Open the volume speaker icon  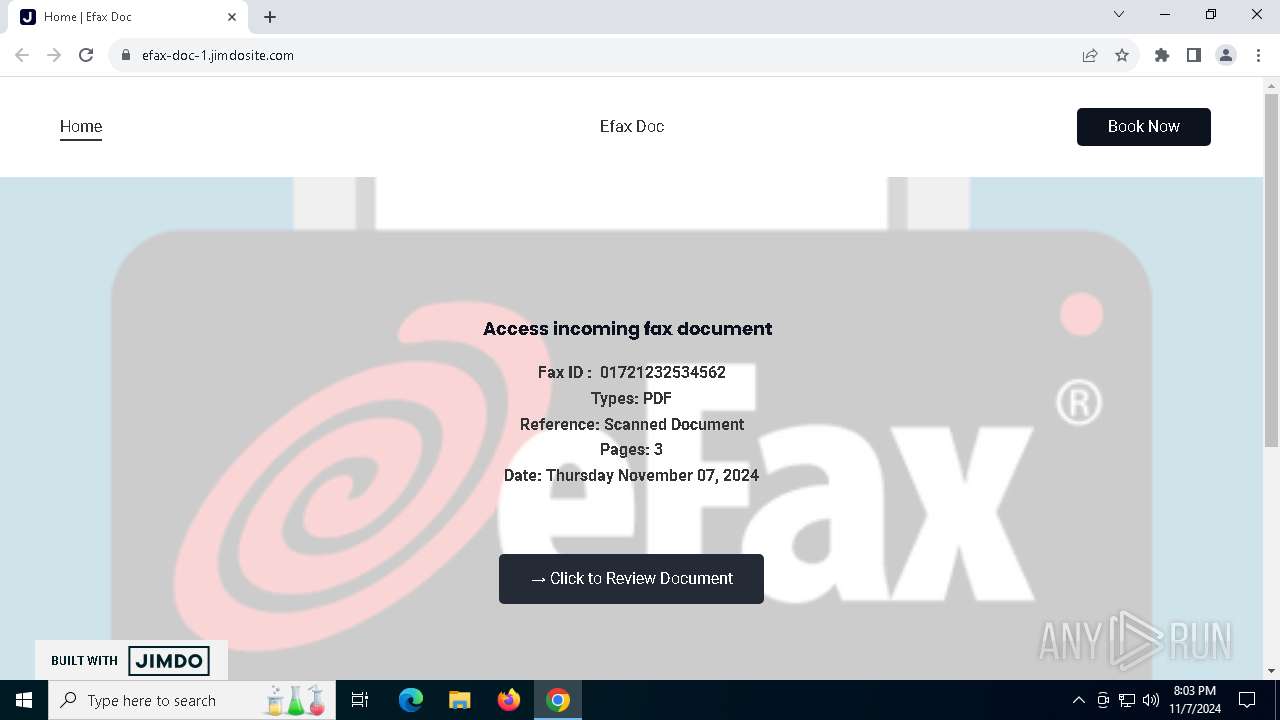pyautogui.click(x=1150, y=700)
